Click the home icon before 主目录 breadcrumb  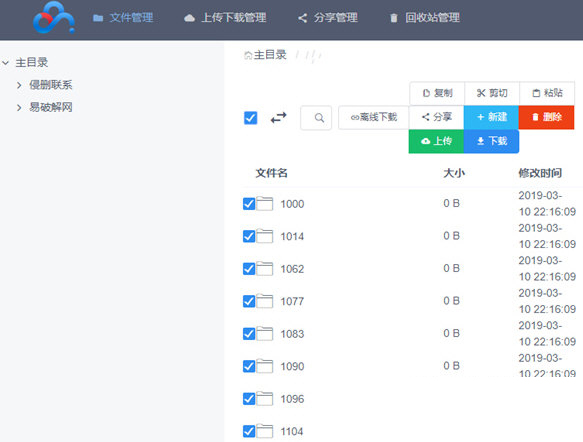[248, 55]
